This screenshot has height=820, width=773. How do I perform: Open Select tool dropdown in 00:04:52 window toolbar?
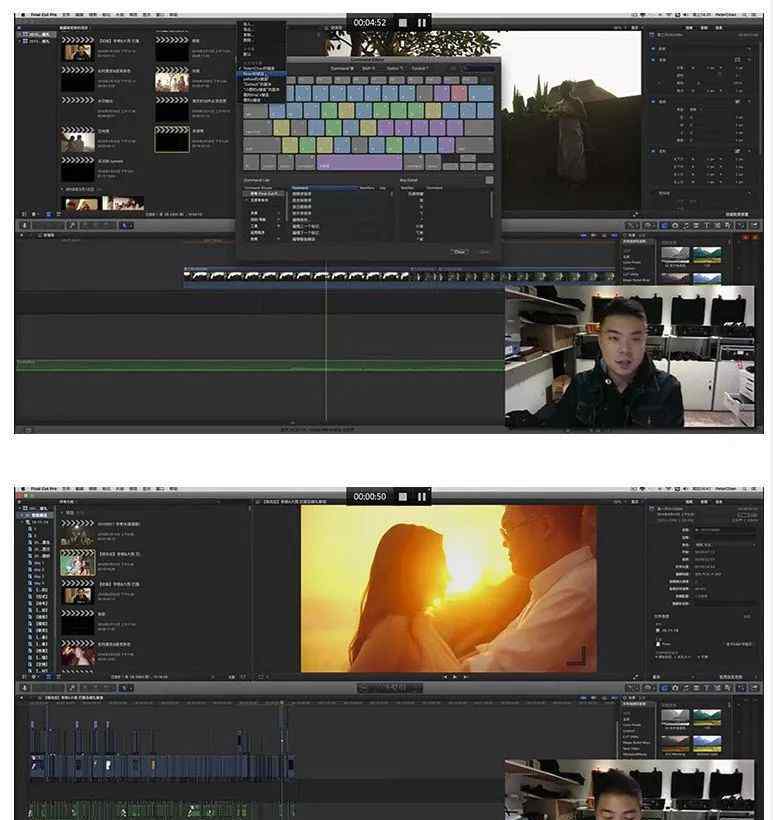pyautogui.click(x=126, y=225)
